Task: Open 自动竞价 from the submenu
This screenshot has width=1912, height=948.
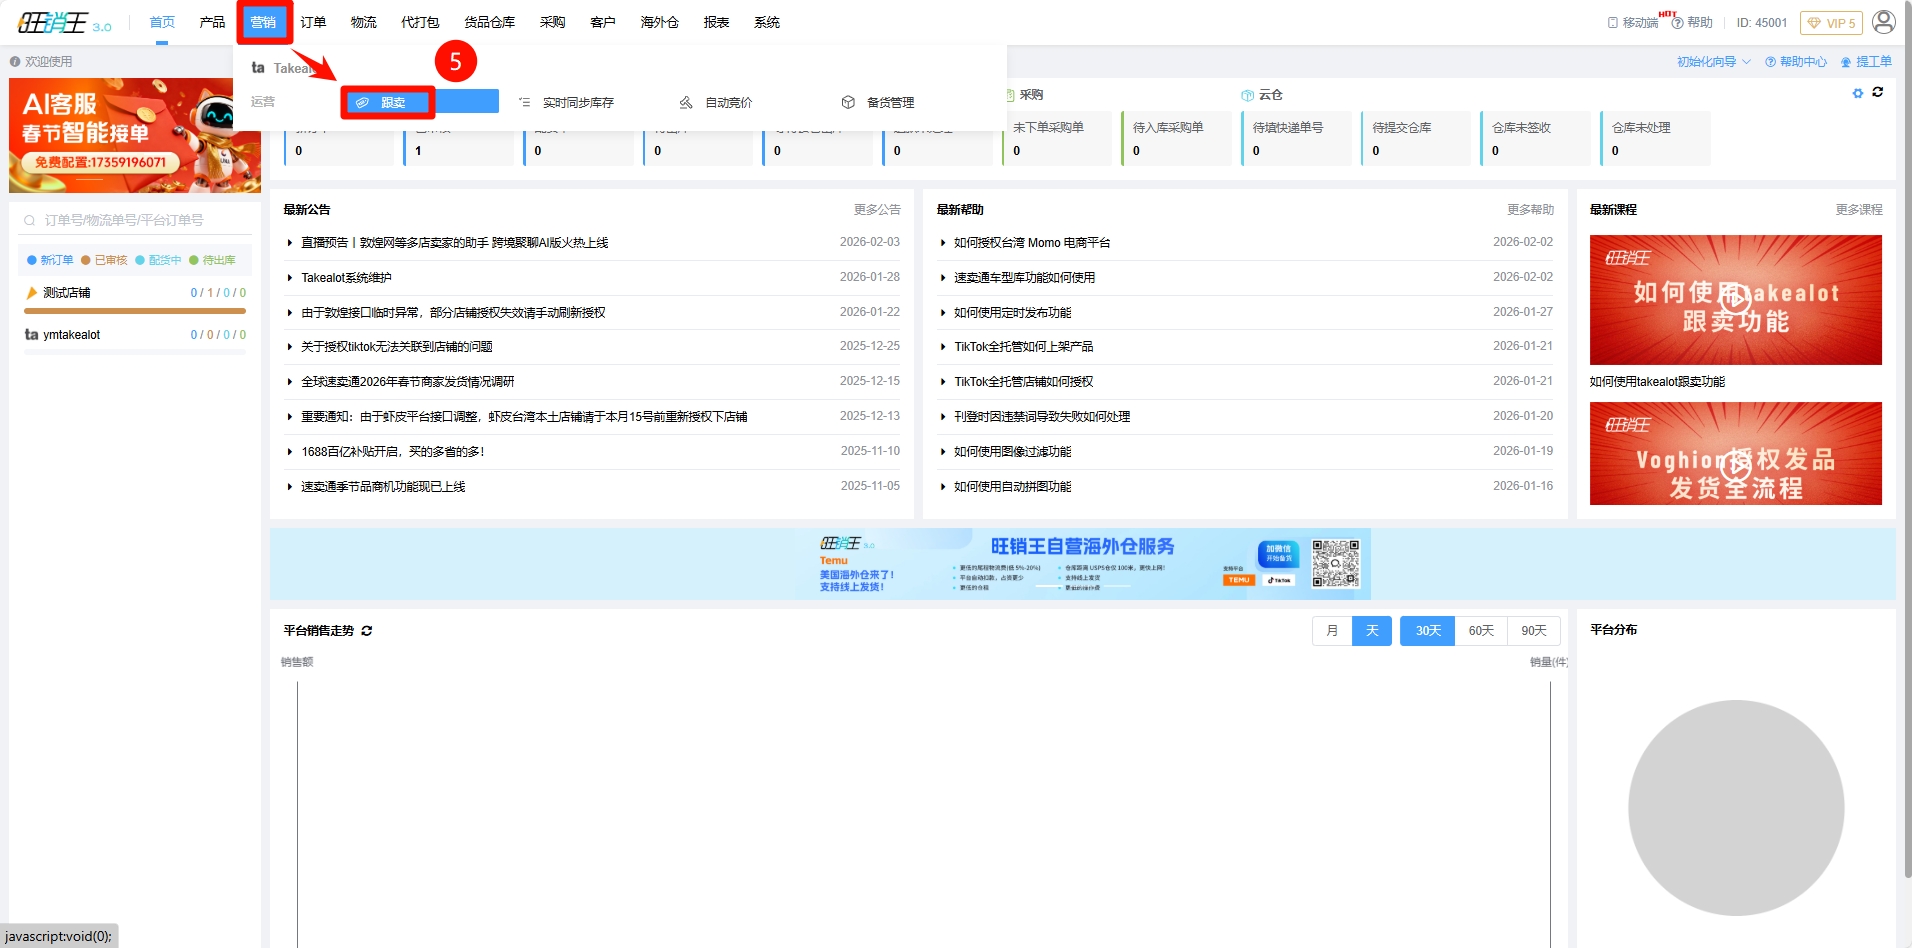Action: (x=727, y=102)
